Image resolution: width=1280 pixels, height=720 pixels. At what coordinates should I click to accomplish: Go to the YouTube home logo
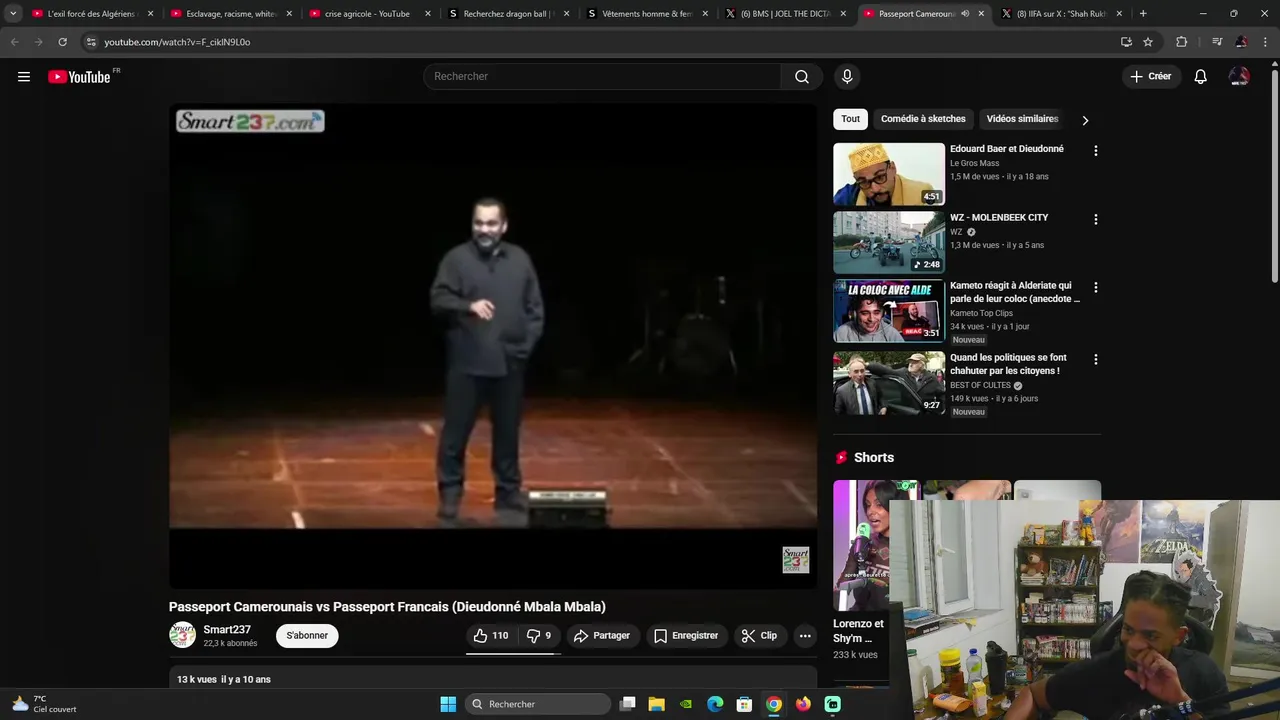[x=79, y=77]
